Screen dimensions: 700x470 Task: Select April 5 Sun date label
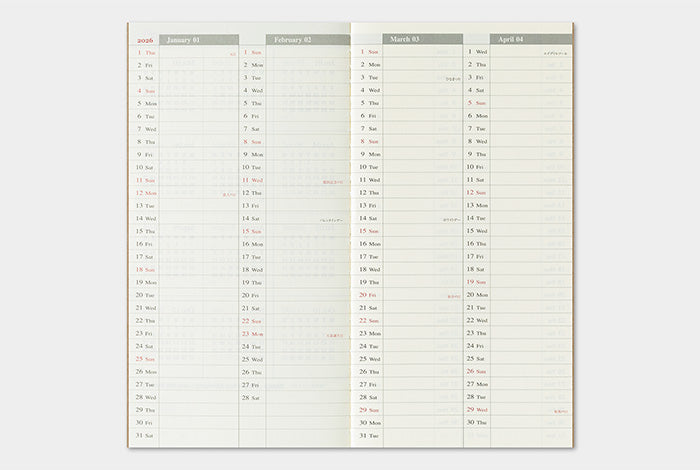(476, 103)
